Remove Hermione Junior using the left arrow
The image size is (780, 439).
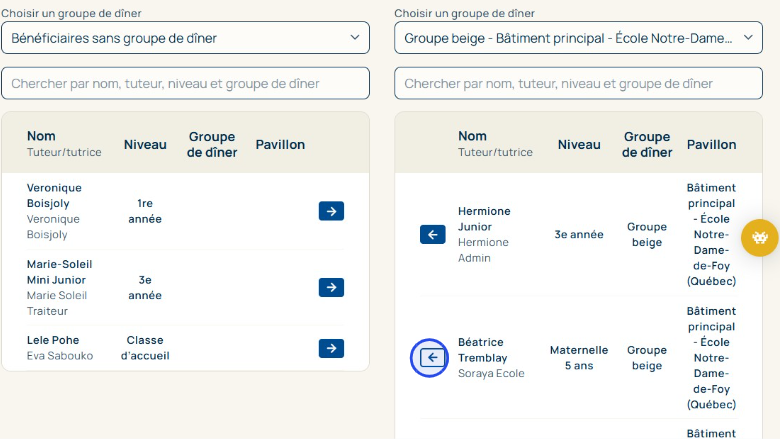(432, 235)
